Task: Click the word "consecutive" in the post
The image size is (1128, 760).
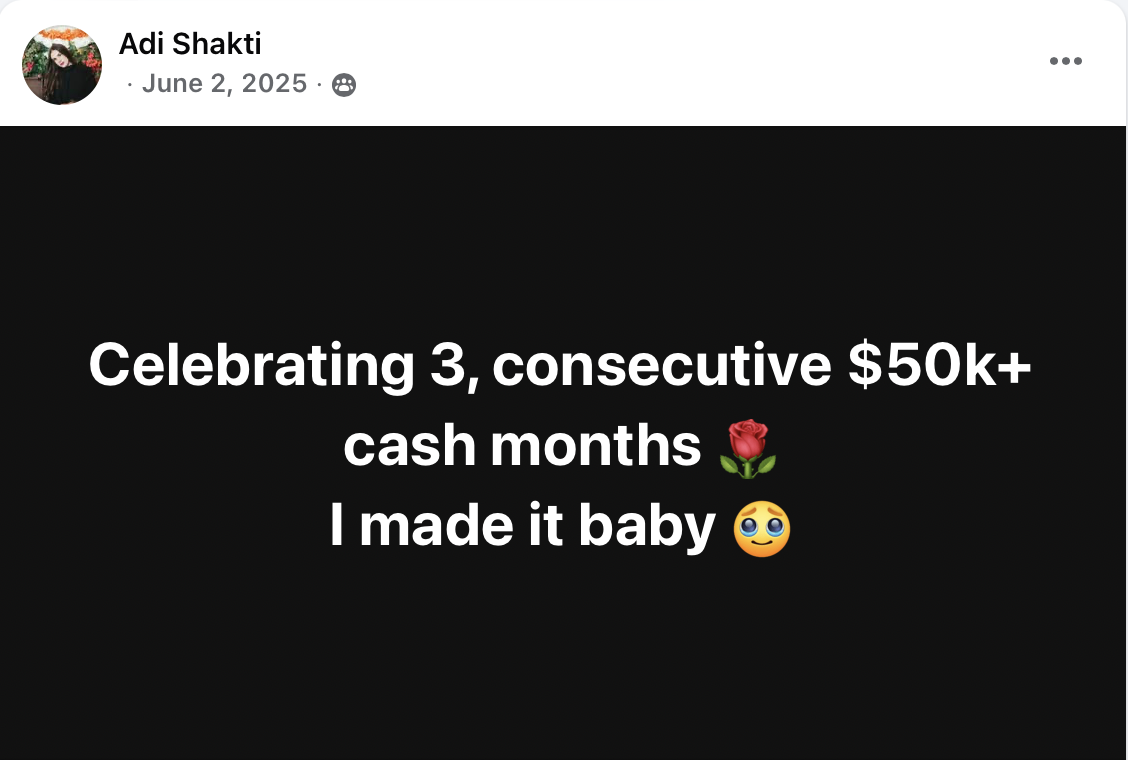Action: tap(661, 366)
